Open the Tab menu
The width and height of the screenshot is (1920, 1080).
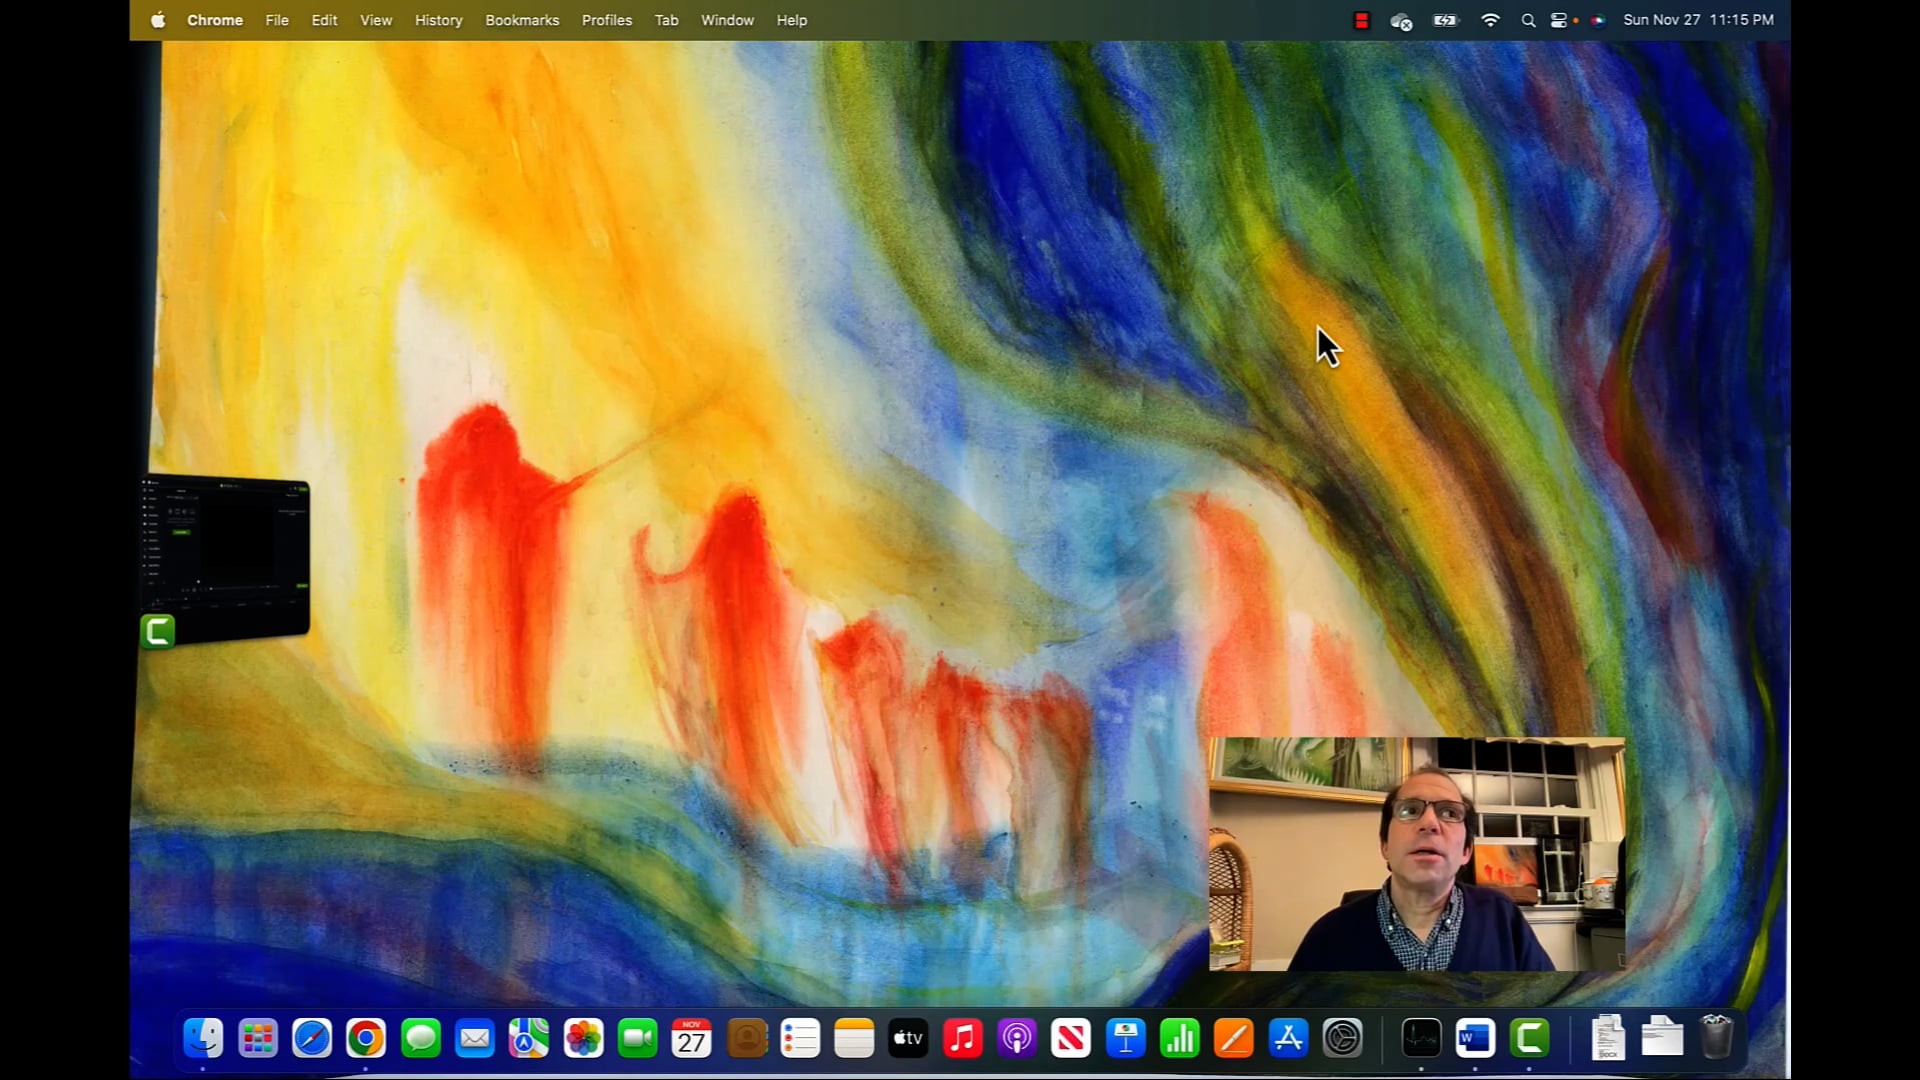pyautogui.click(x=666, y=20)
